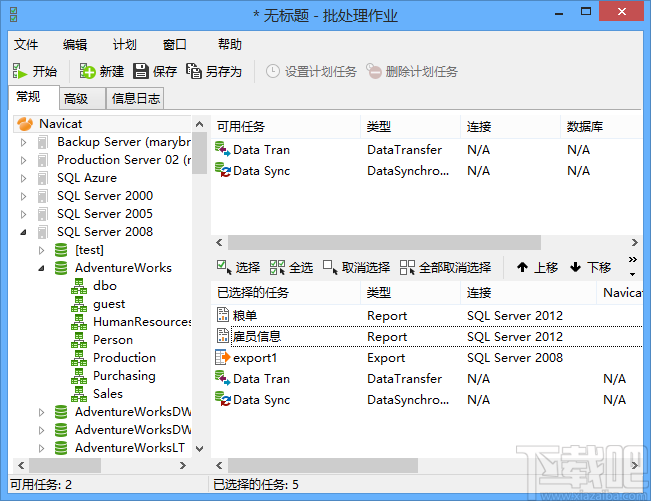Click the 粮单 report icon
Viewport: 651px width, 501px height.
[x=223, y=315]
